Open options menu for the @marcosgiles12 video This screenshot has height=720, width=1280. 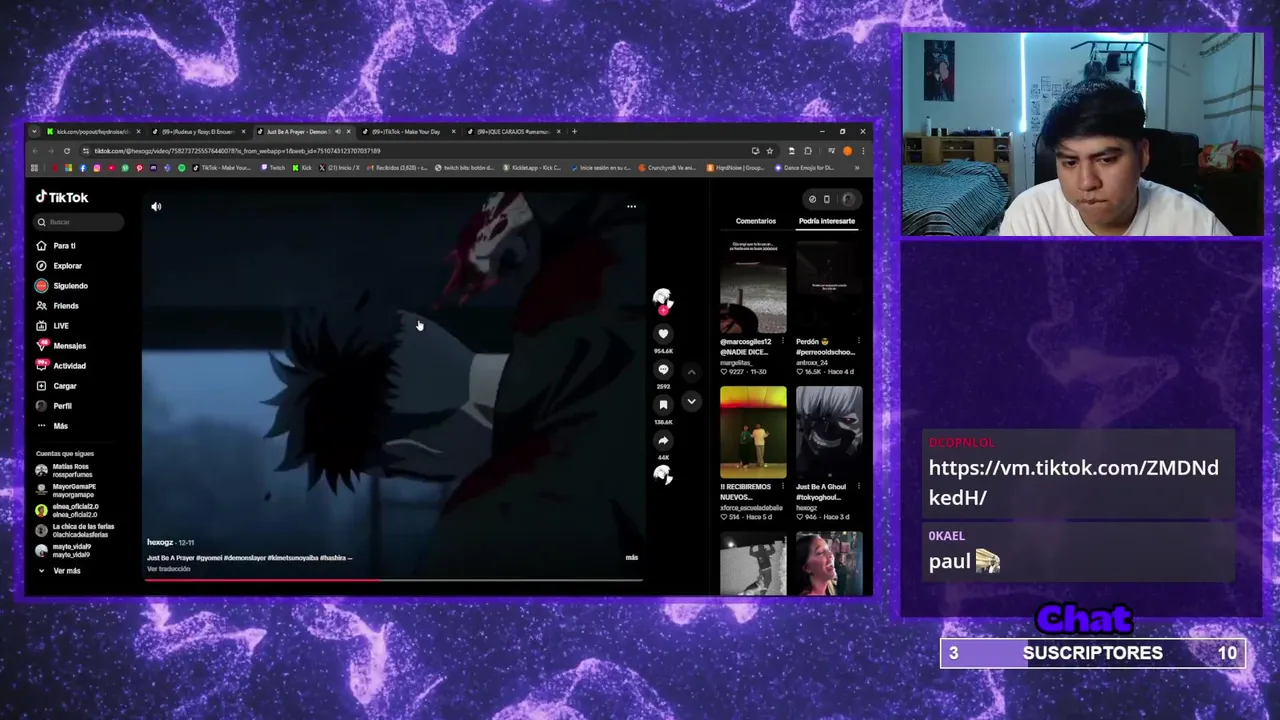click(783, 342)
